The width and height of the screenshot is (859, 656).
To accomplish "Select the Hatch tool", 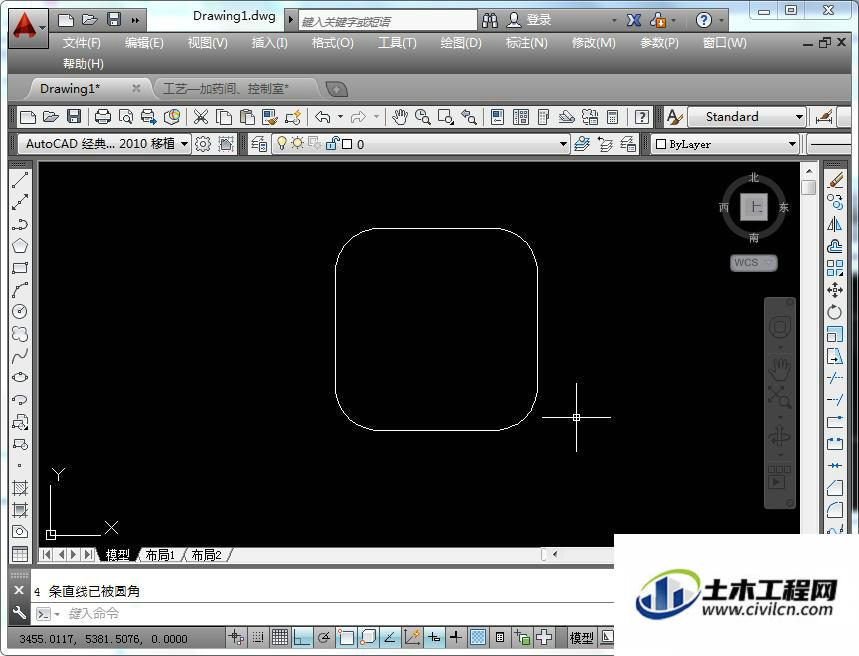I will (x=20, y=488).
